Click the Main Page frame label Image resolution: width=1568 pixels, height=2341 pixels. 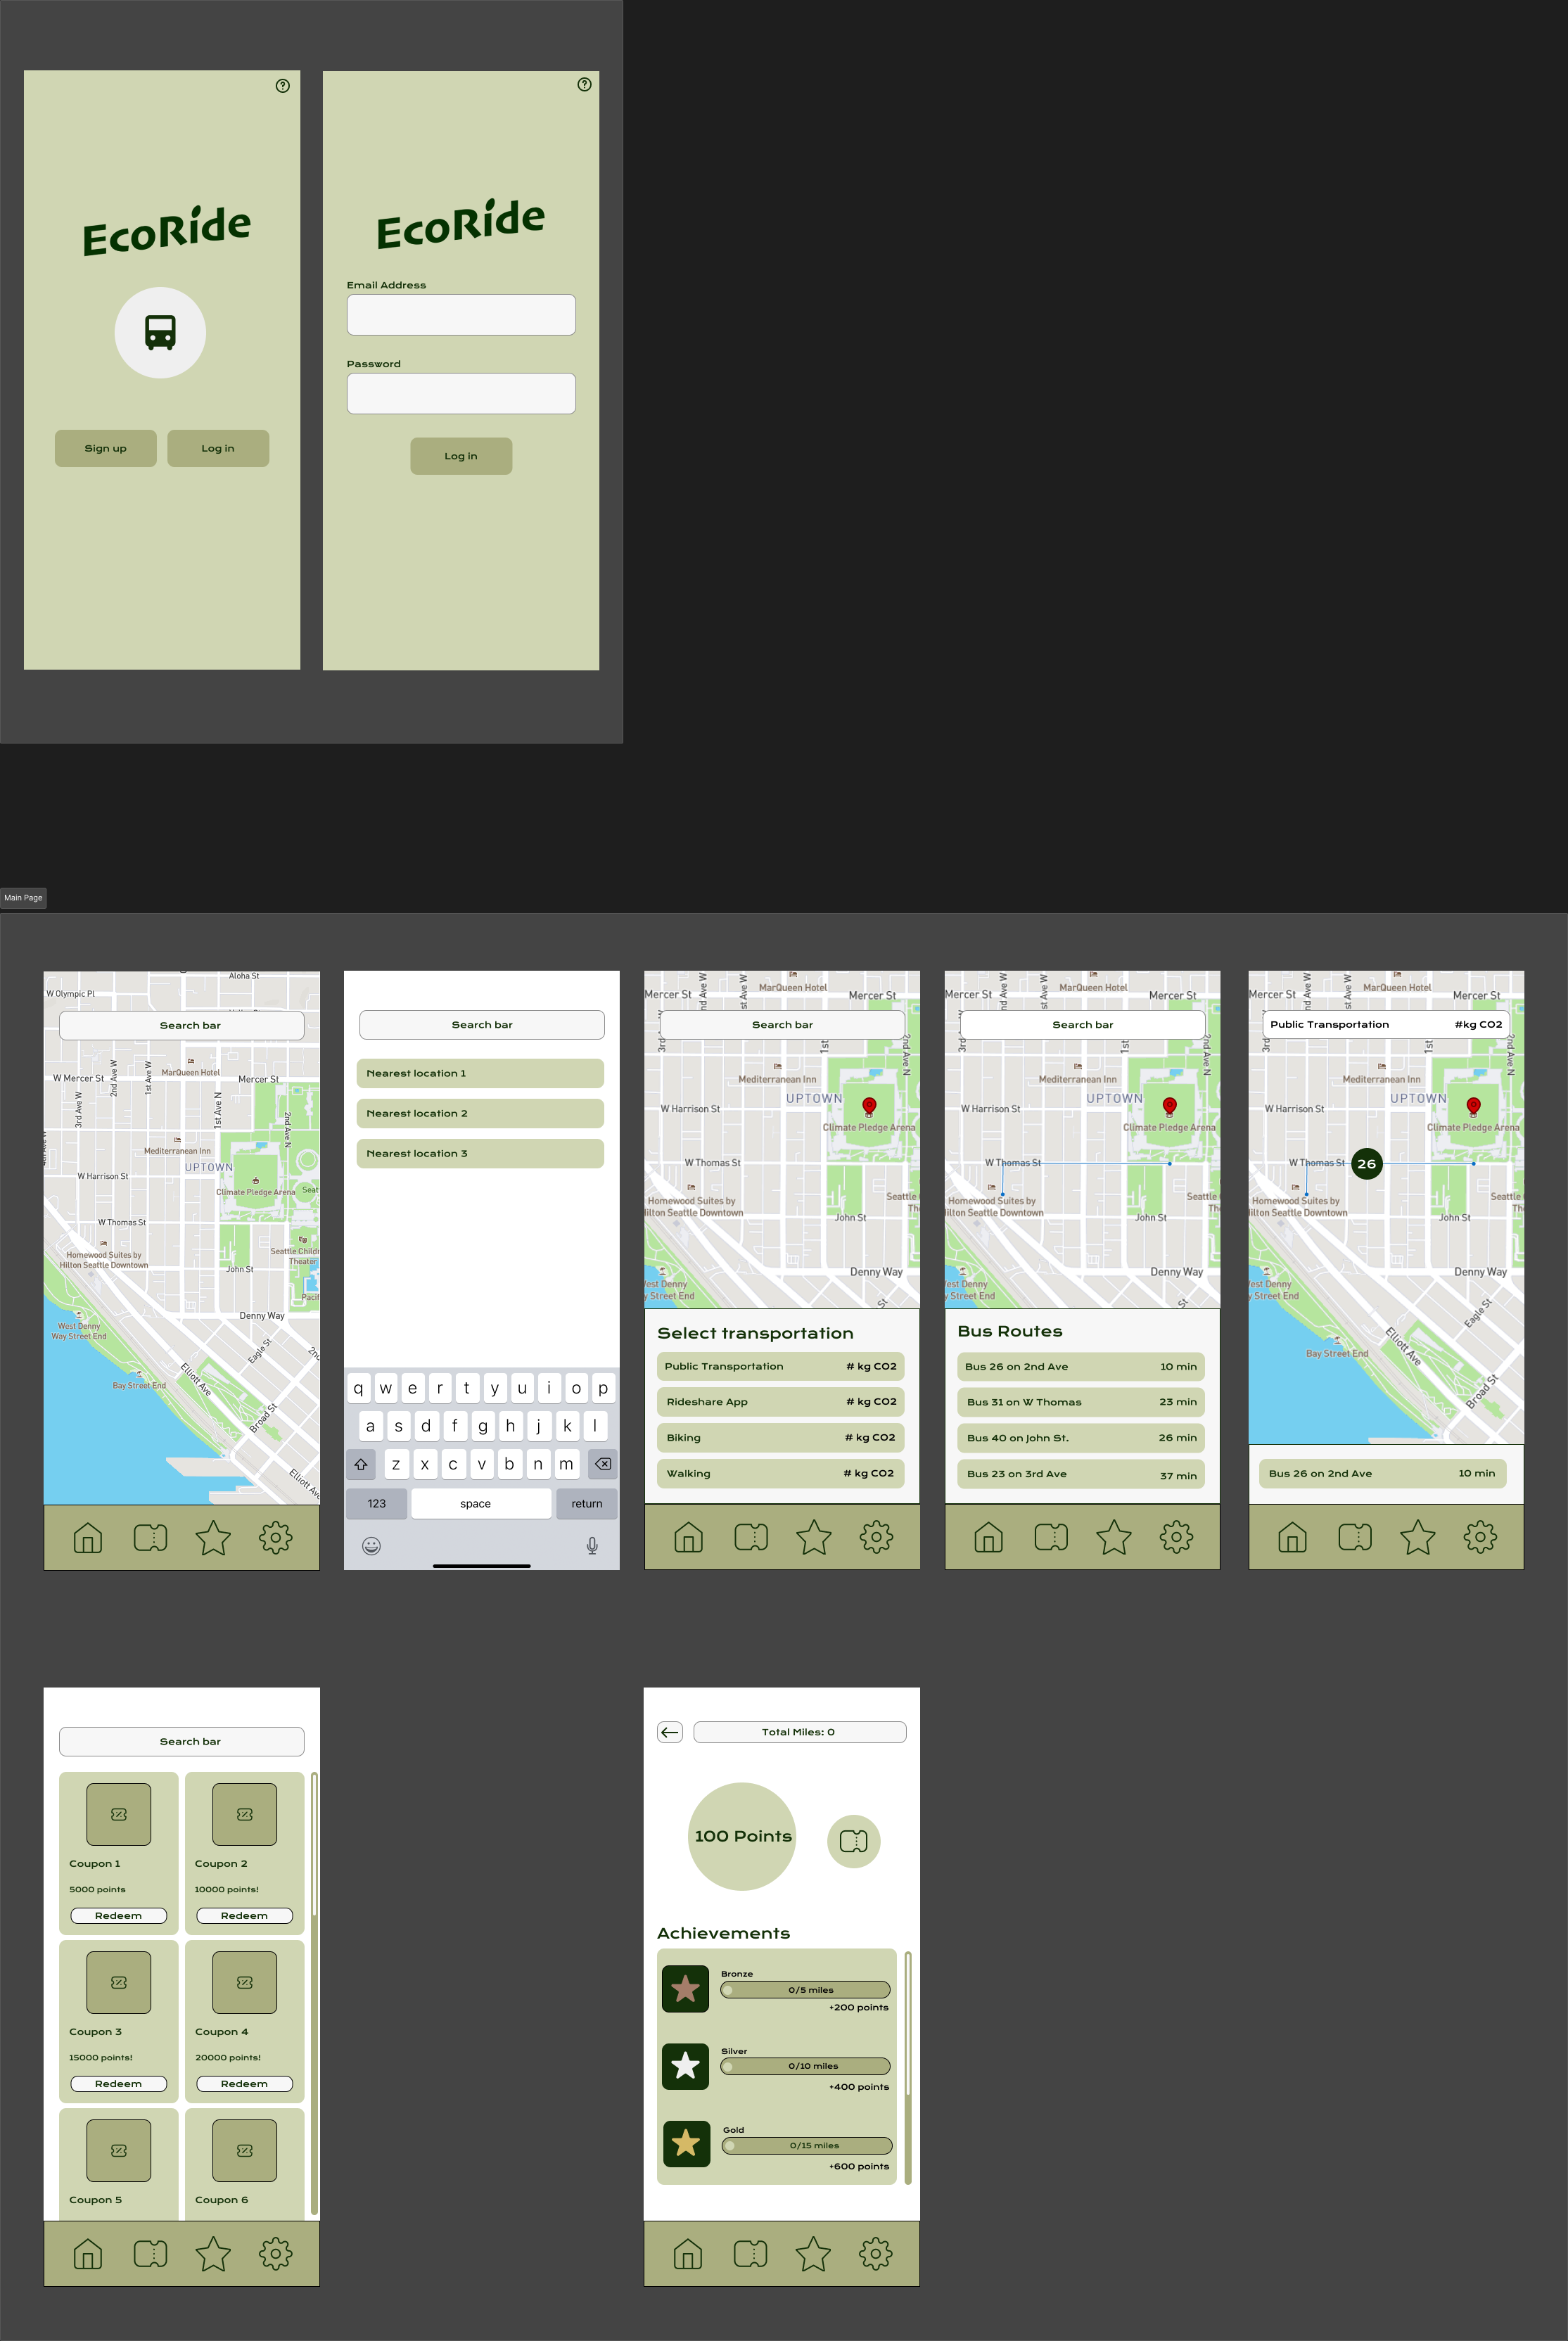point(24,898)
